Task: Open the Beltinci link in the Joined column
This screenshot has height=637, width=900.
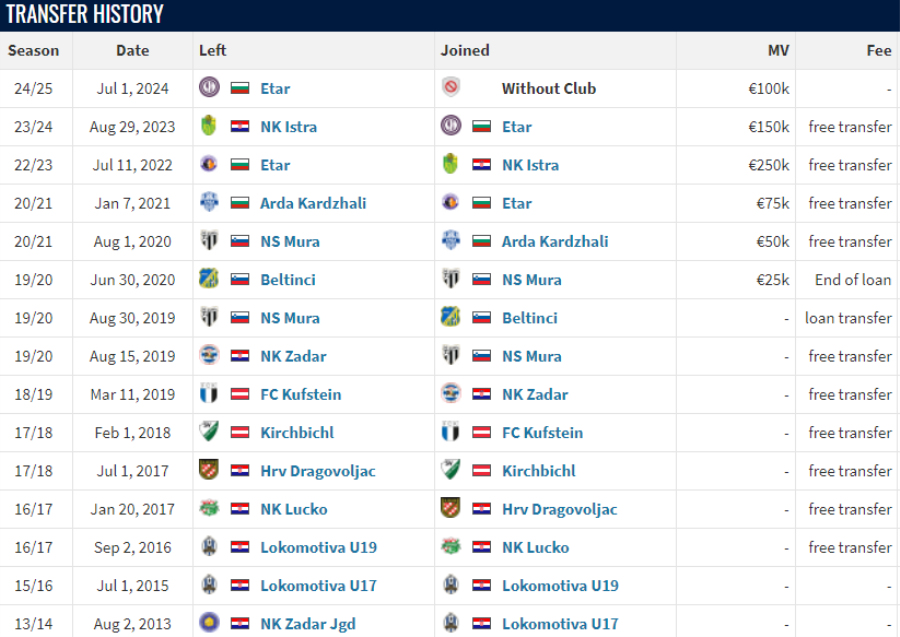Action: [530, 318]
